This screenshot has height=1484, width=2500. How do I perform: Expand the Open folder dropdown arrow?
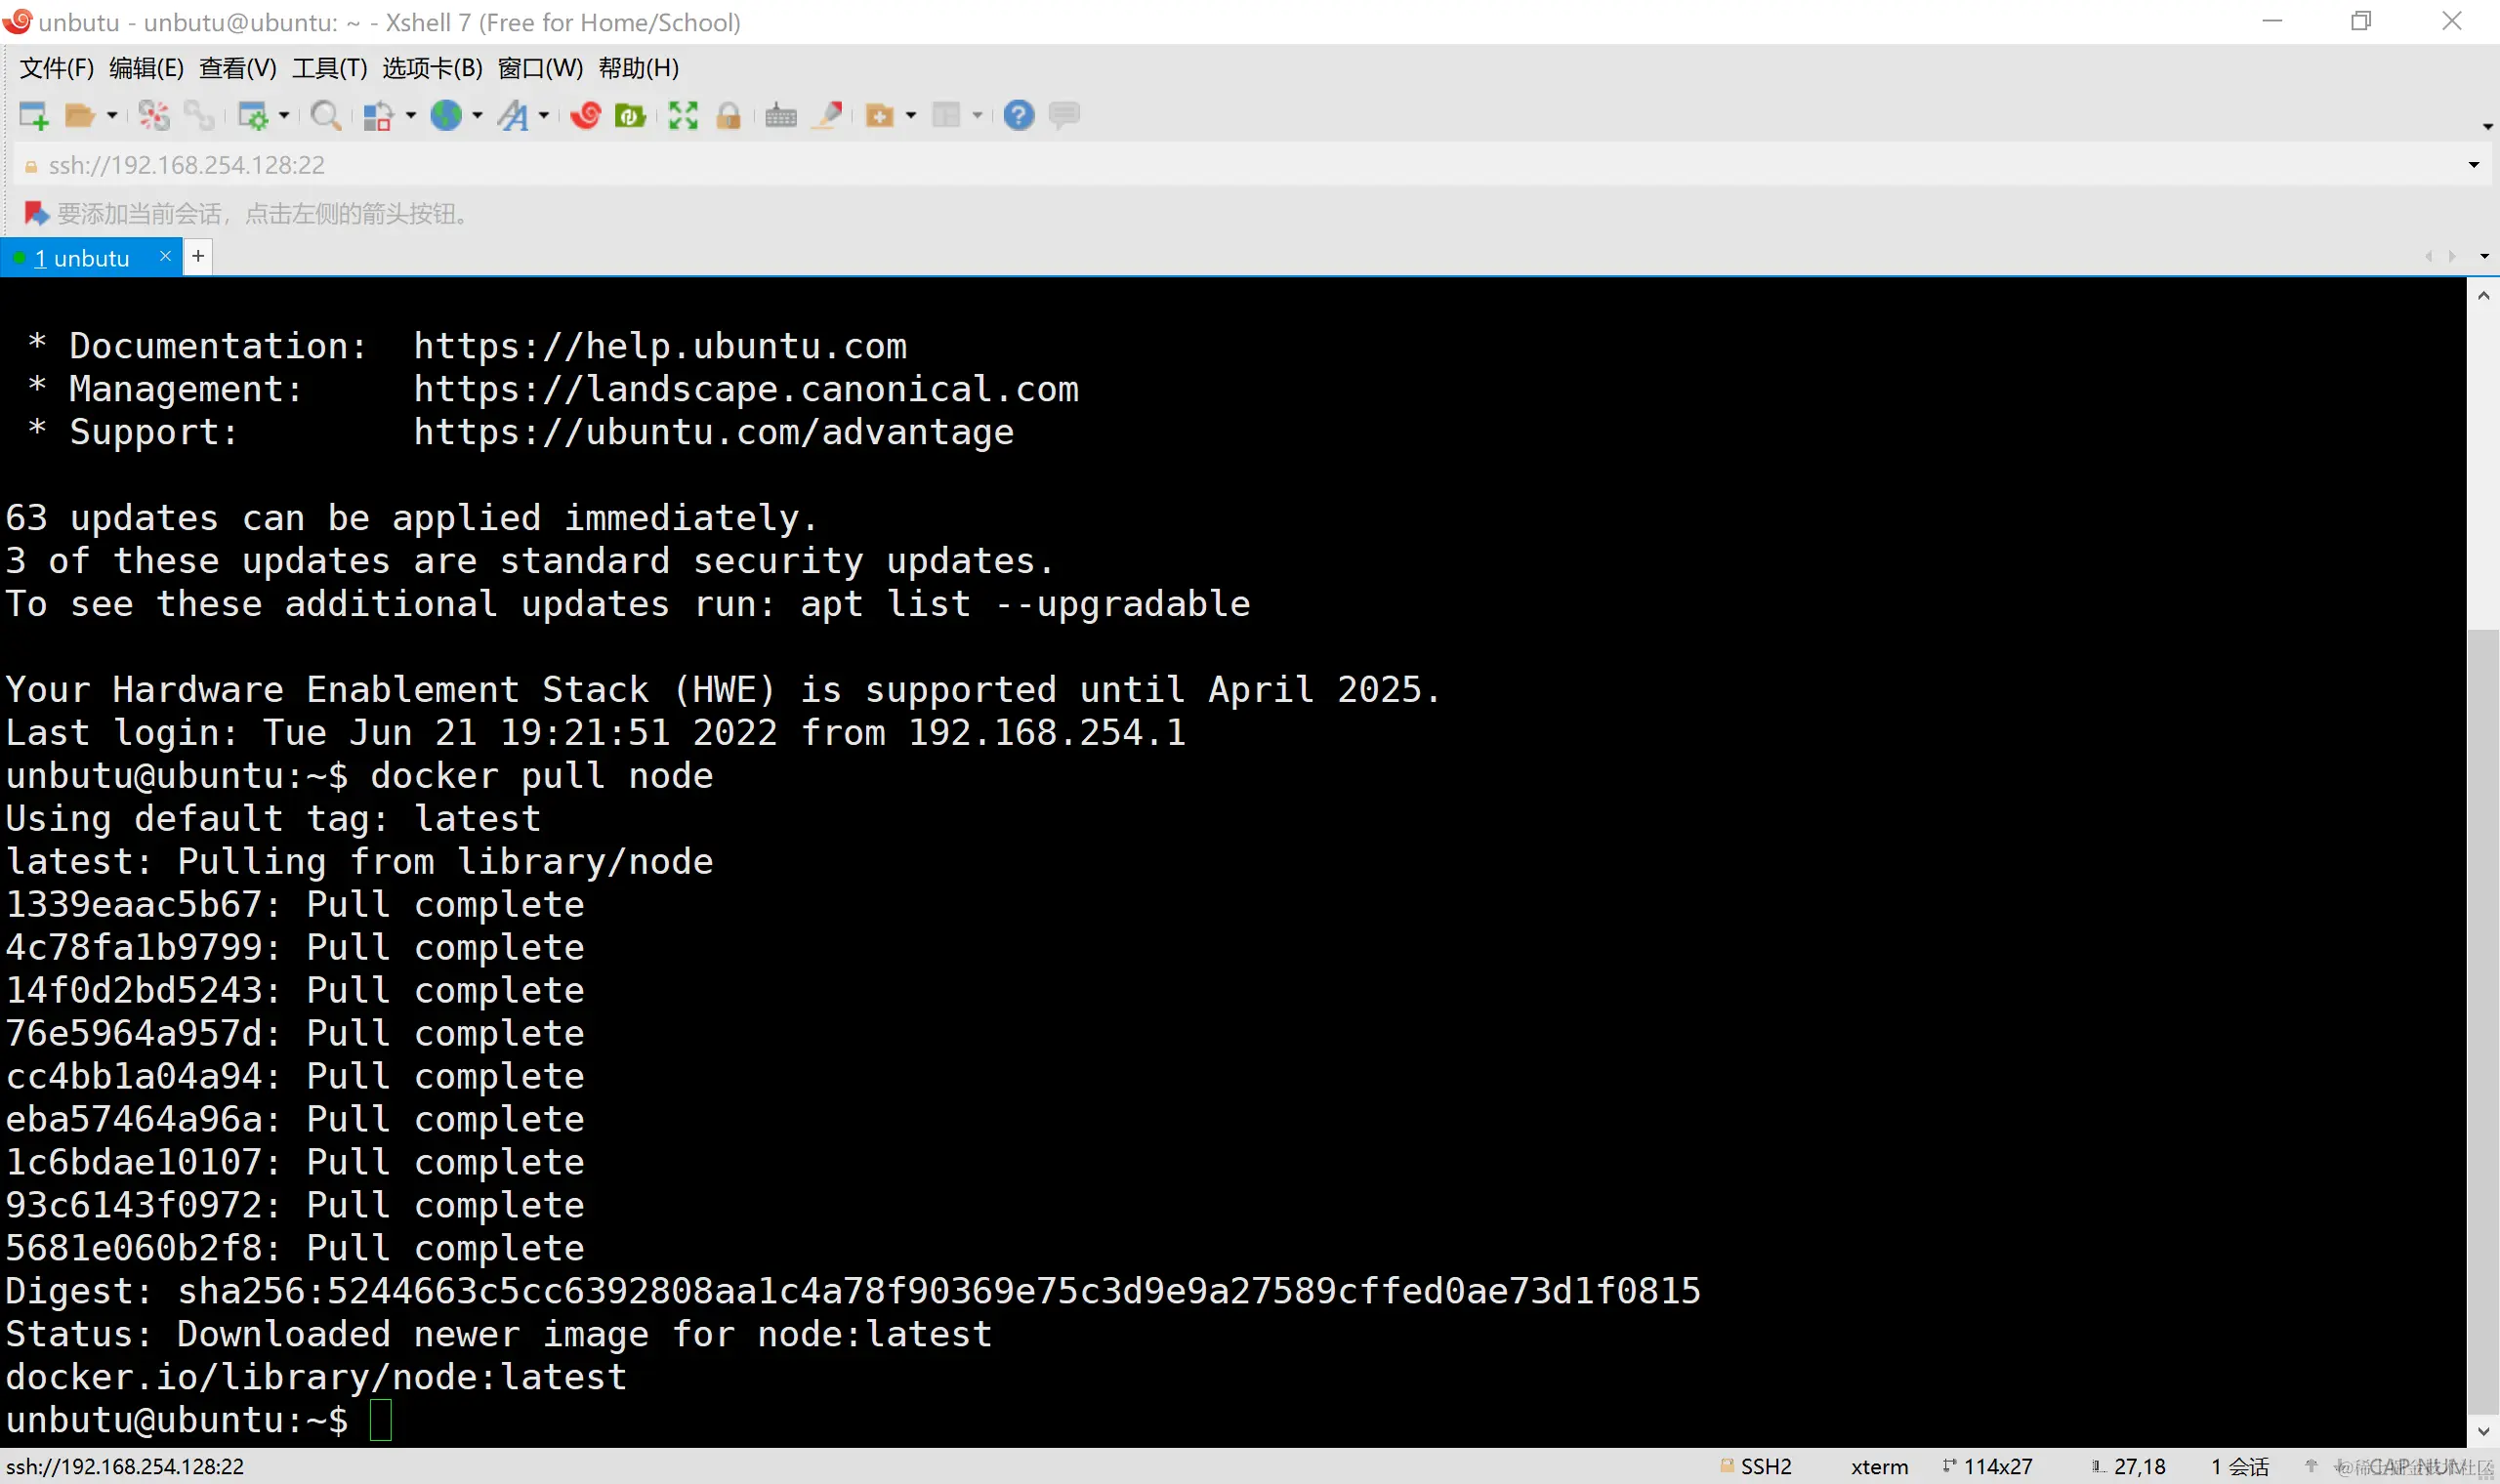pos(112,116)
